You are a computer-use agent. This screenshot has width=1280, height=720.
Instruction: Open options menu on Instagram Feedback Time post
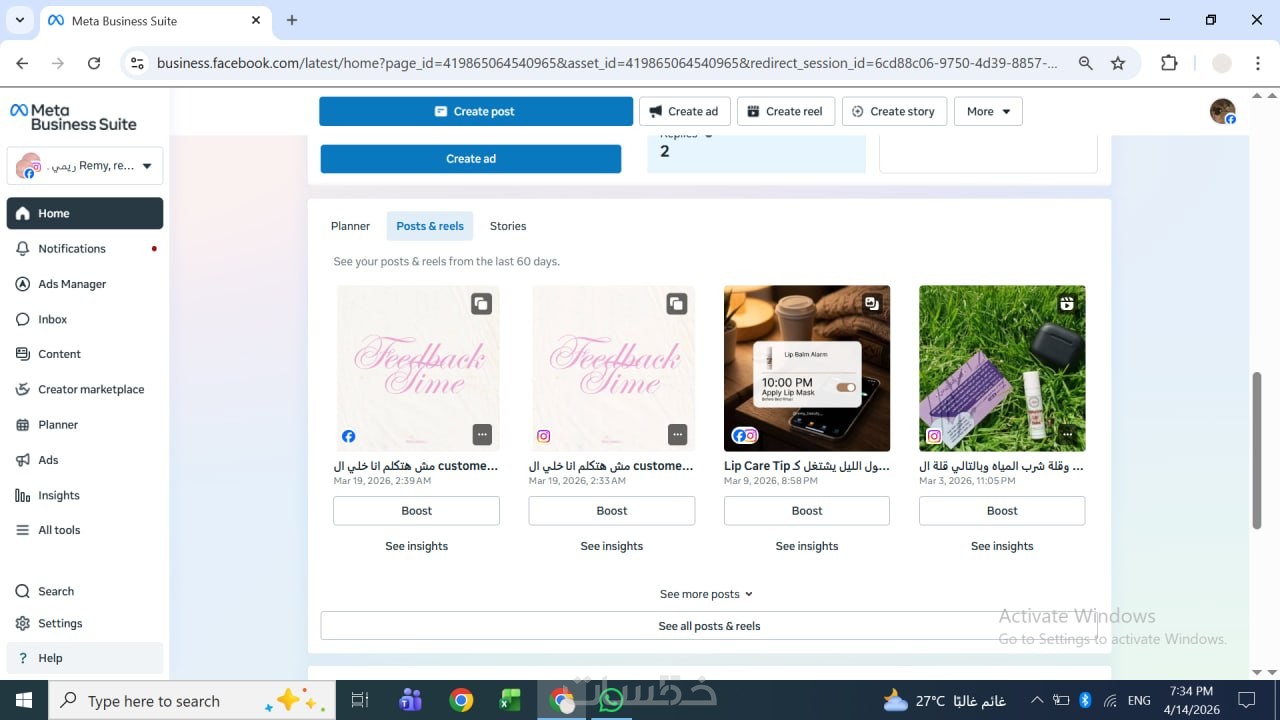tap(678, 434)
